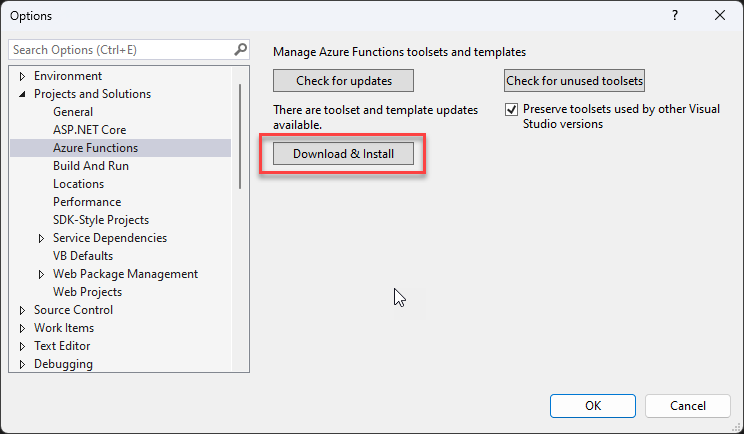
Task: Expand the Environment tree node
Action: [x=23, y=76]
